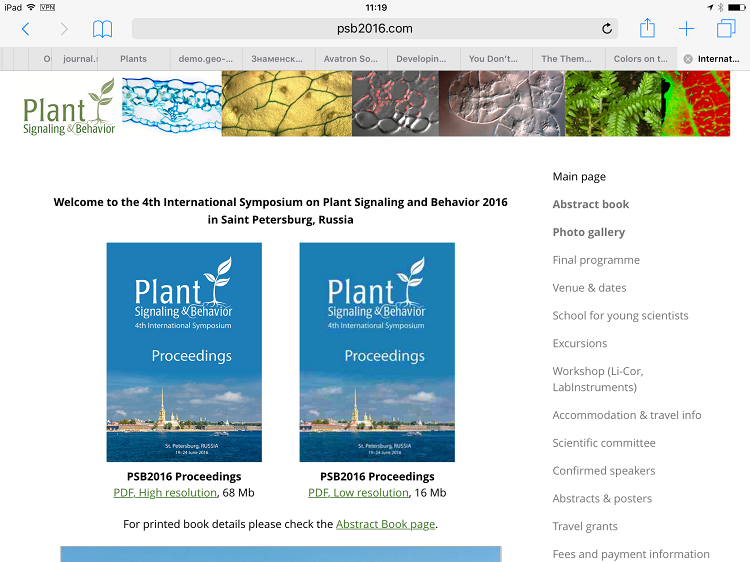Click the green fern banner image
This screenshot has height=562, width=750.
tap(613, 104)
